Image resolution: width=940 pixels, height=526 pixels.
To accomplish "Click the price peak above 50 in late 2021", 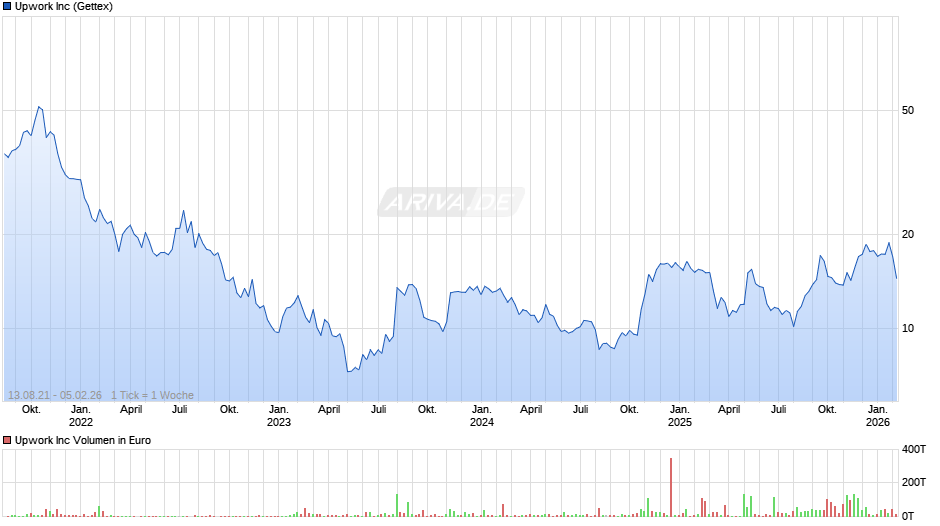I will 39,107.
